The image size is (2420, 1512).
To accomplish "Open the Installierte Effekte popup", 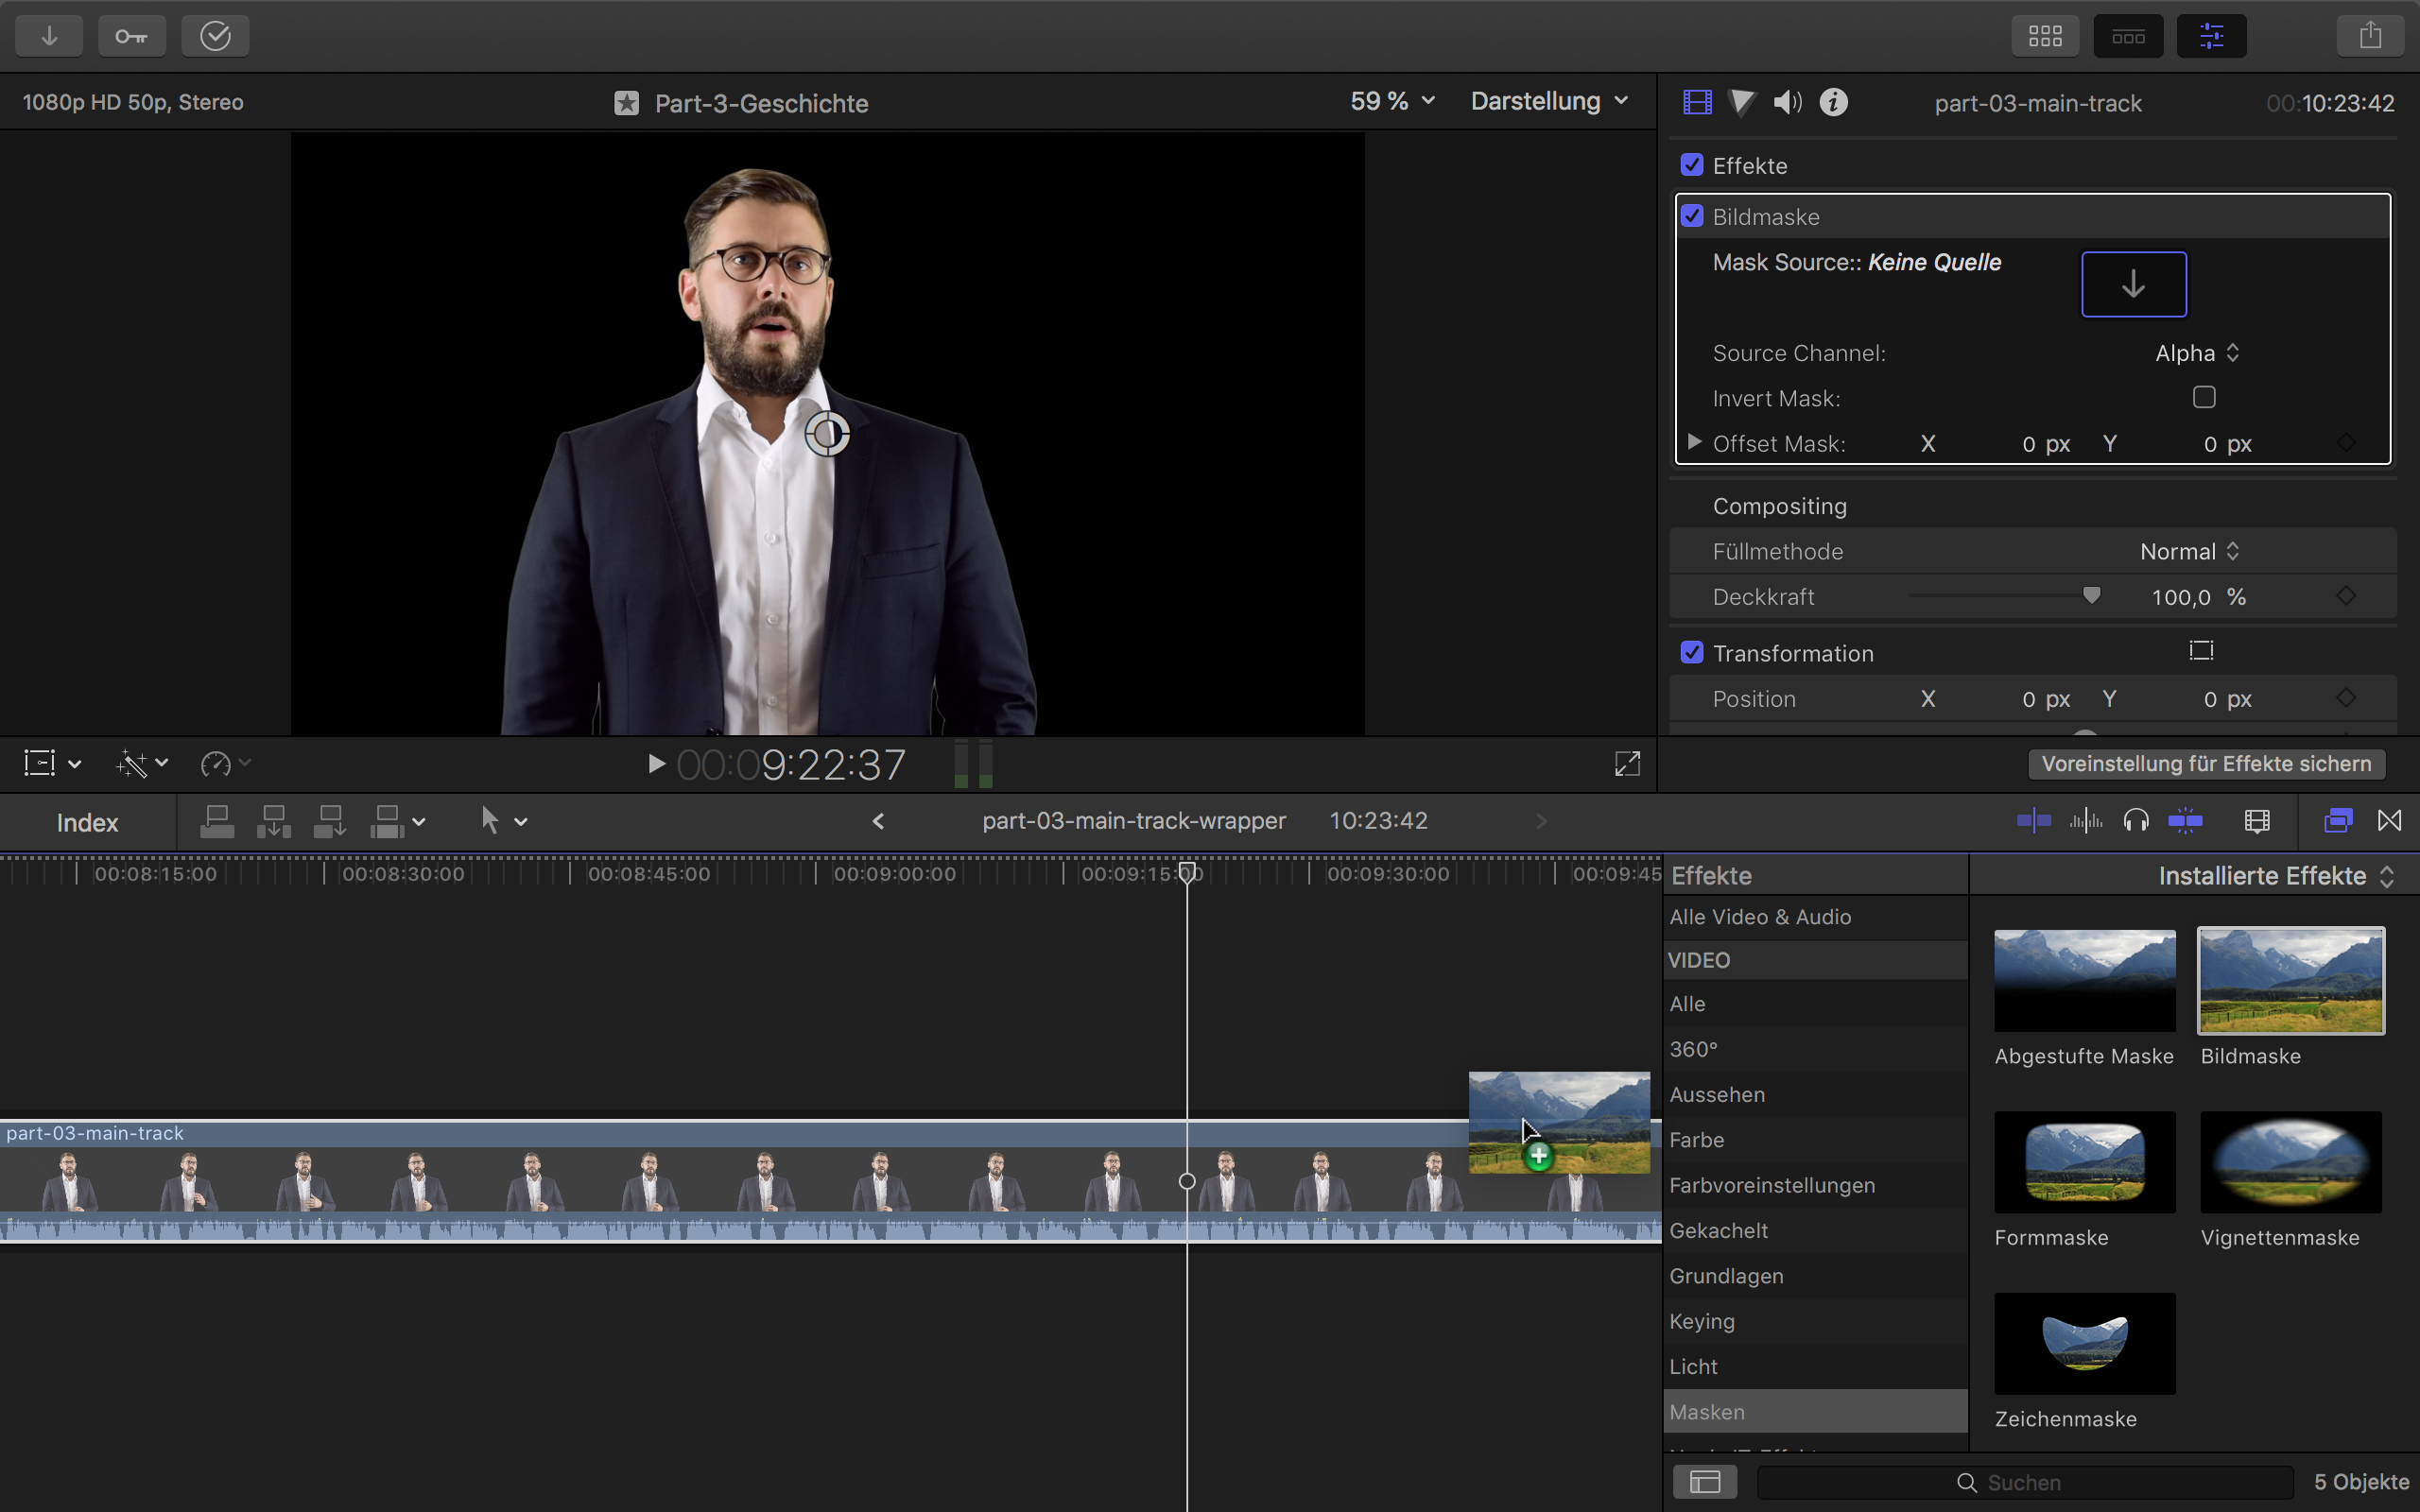I will click(2276, 876).
